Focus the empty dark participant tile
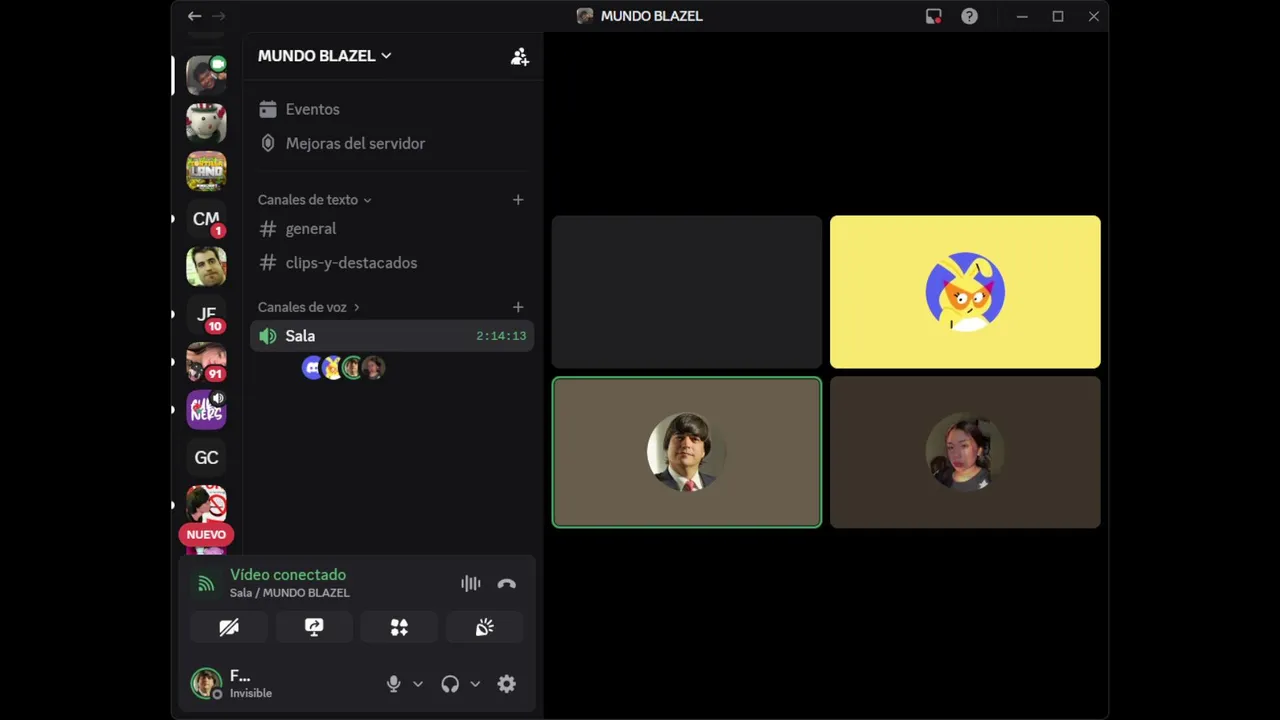This screenshot has width=1280, height=720. tap(687, 292)
